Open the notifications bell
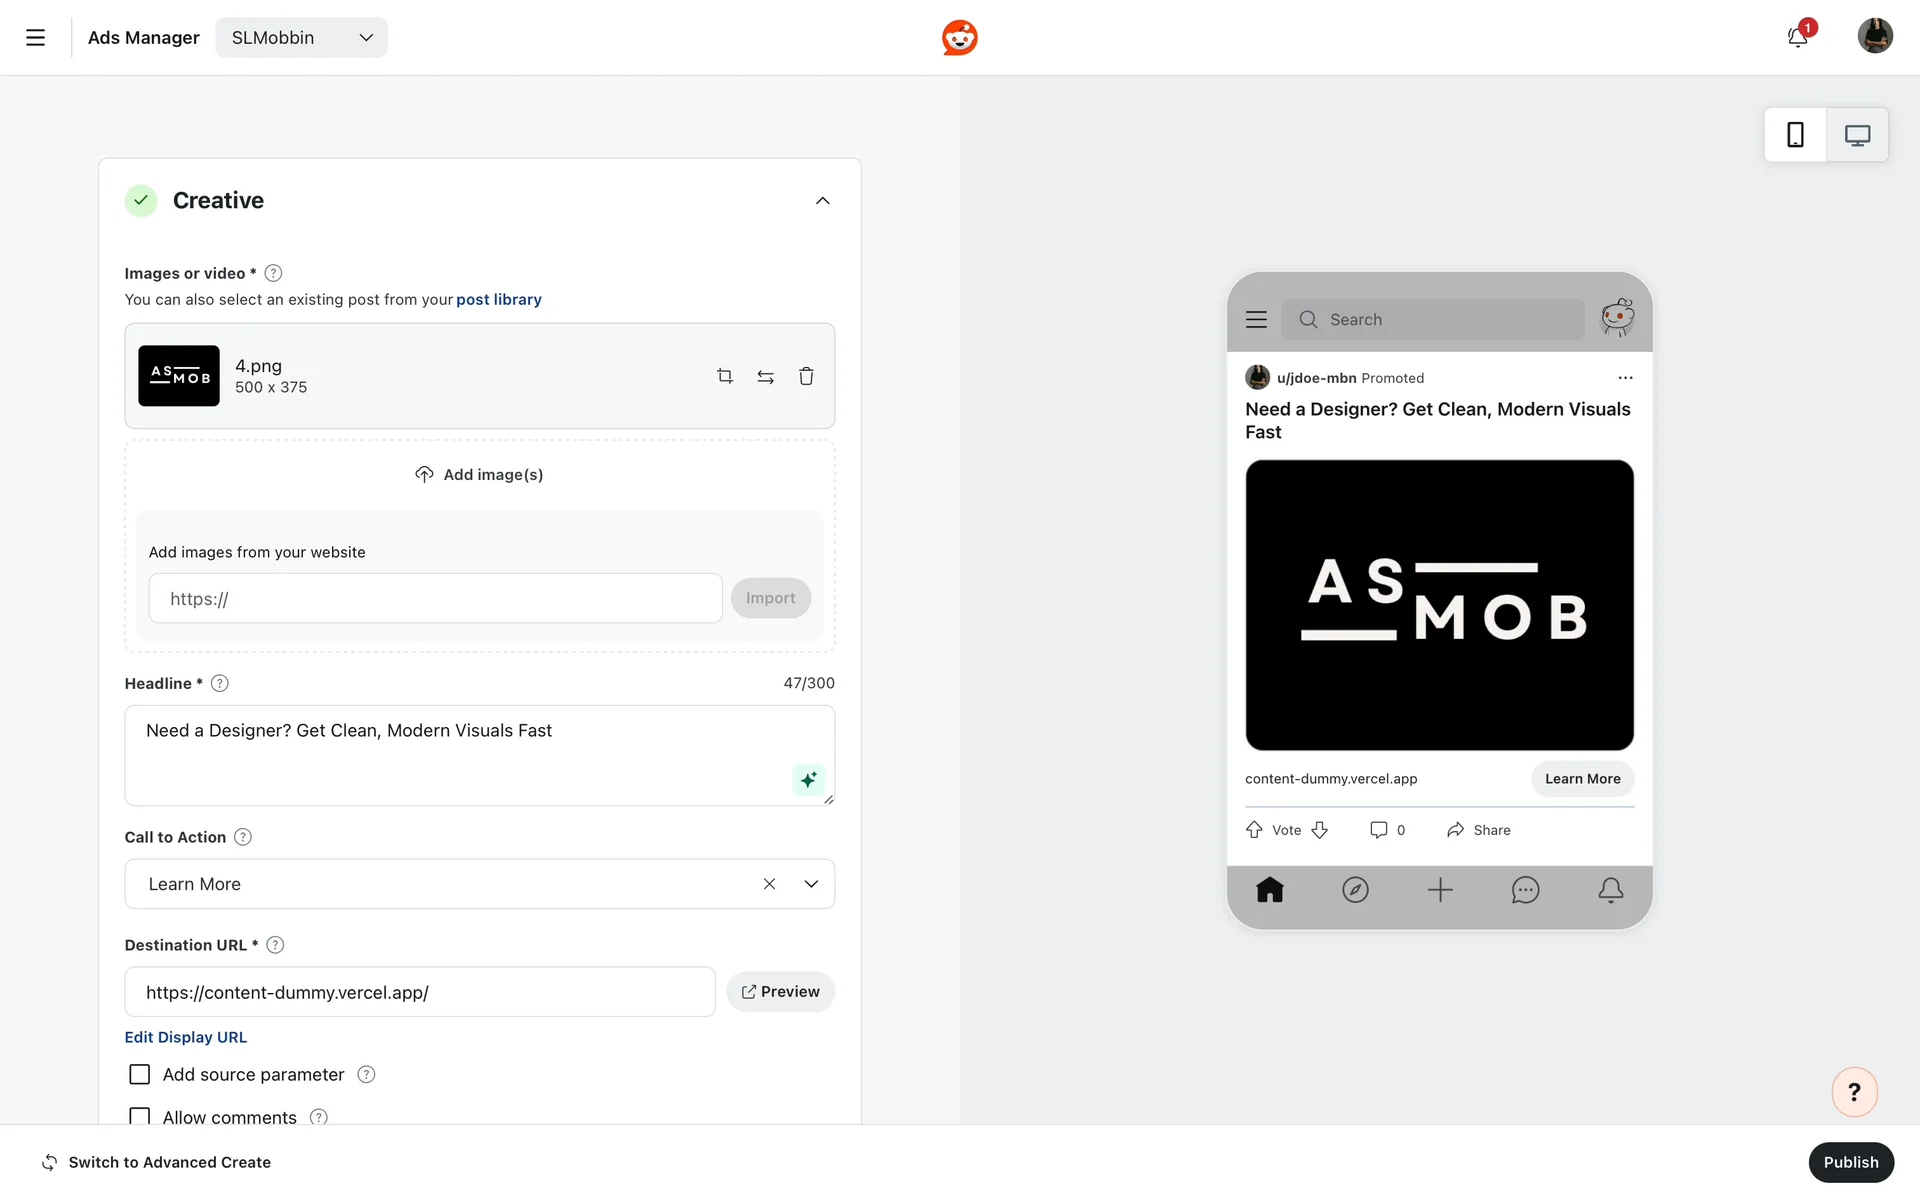1920x1200 pixels. [x=1797, y=37]
